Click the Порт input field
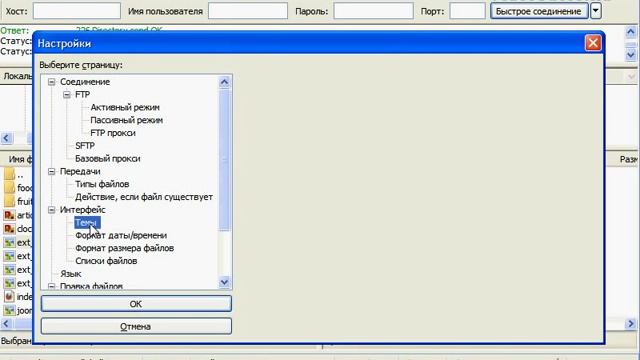Screen dimensions: 640x360 click(467, 11)
